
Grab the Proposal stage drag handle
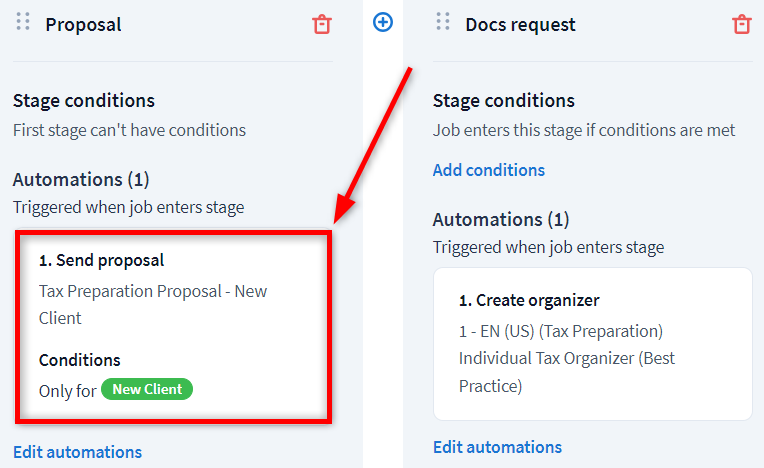[x=23, y=22]
